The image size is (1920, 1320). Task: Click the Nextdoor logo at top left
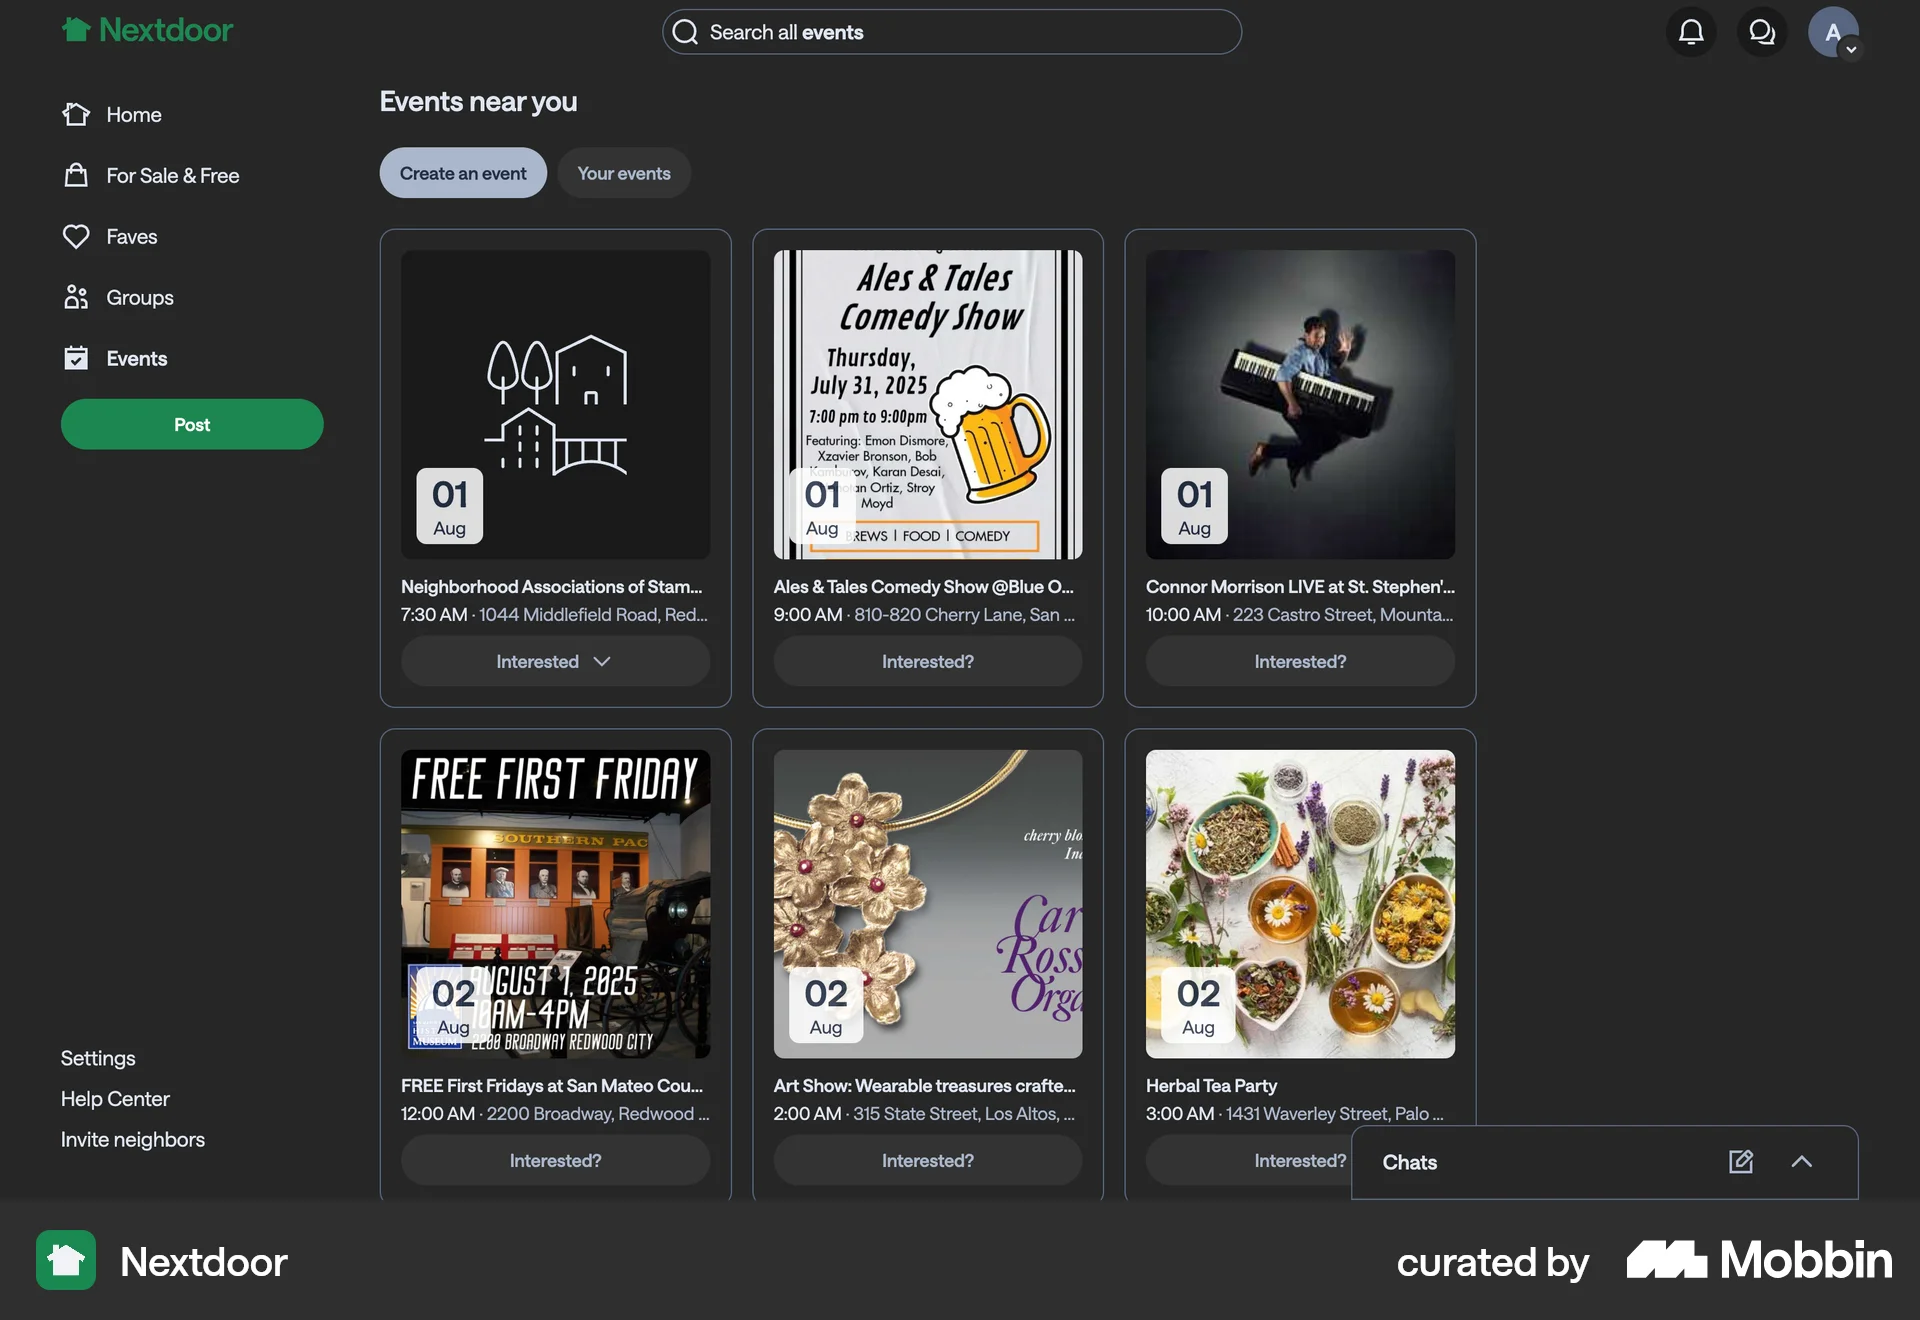[x=147, y=30]
